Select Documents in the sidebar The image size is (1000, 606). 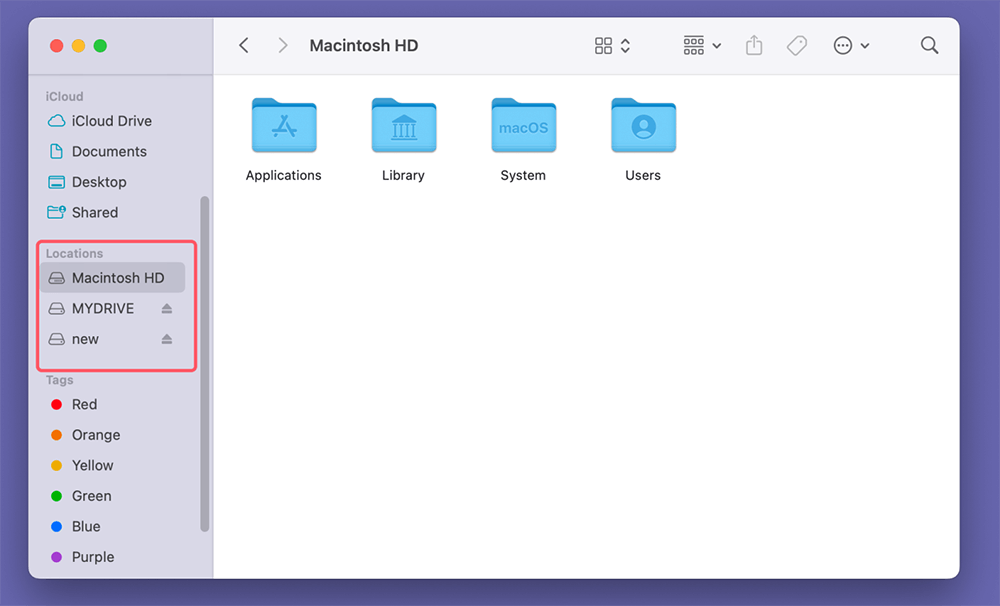pyautogui.click(x=113, y=152)
